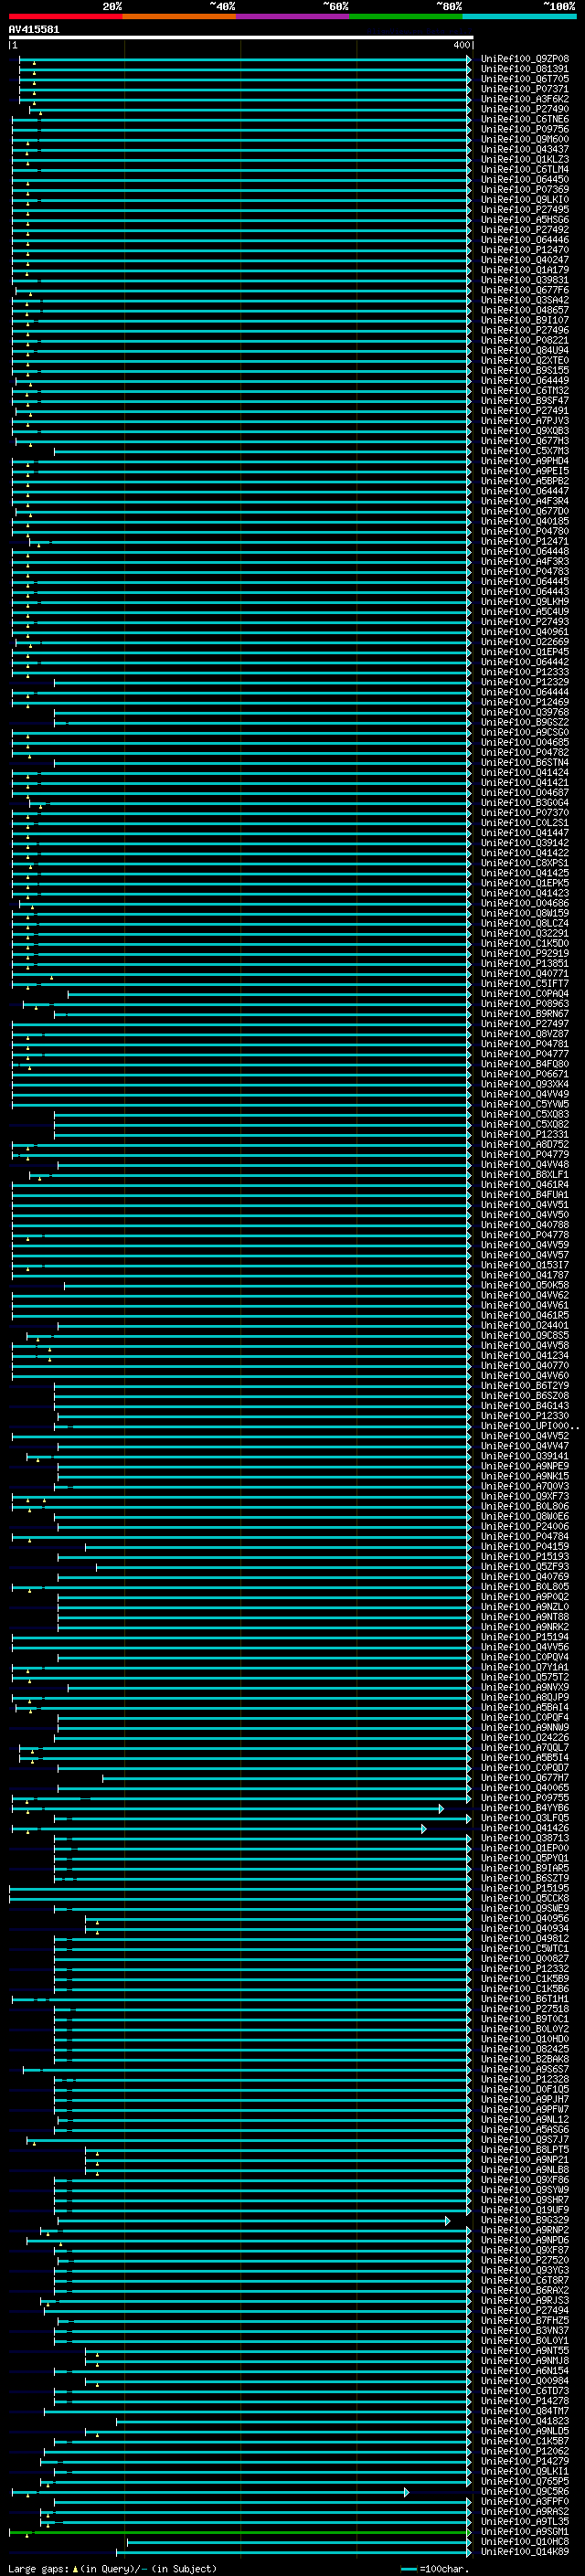585x2576 pixels.
Task: Select the UniRef100_Q9C8S5 label
Action: point(525,1335)
